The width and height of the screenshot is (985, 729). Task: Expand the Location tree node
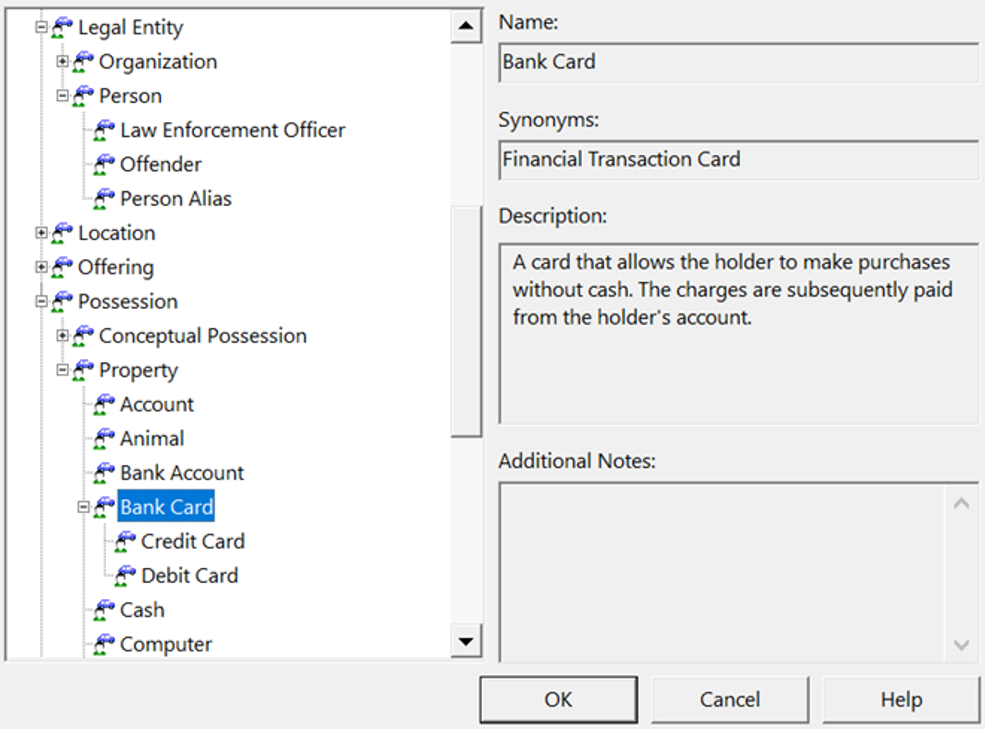(42, 233)
